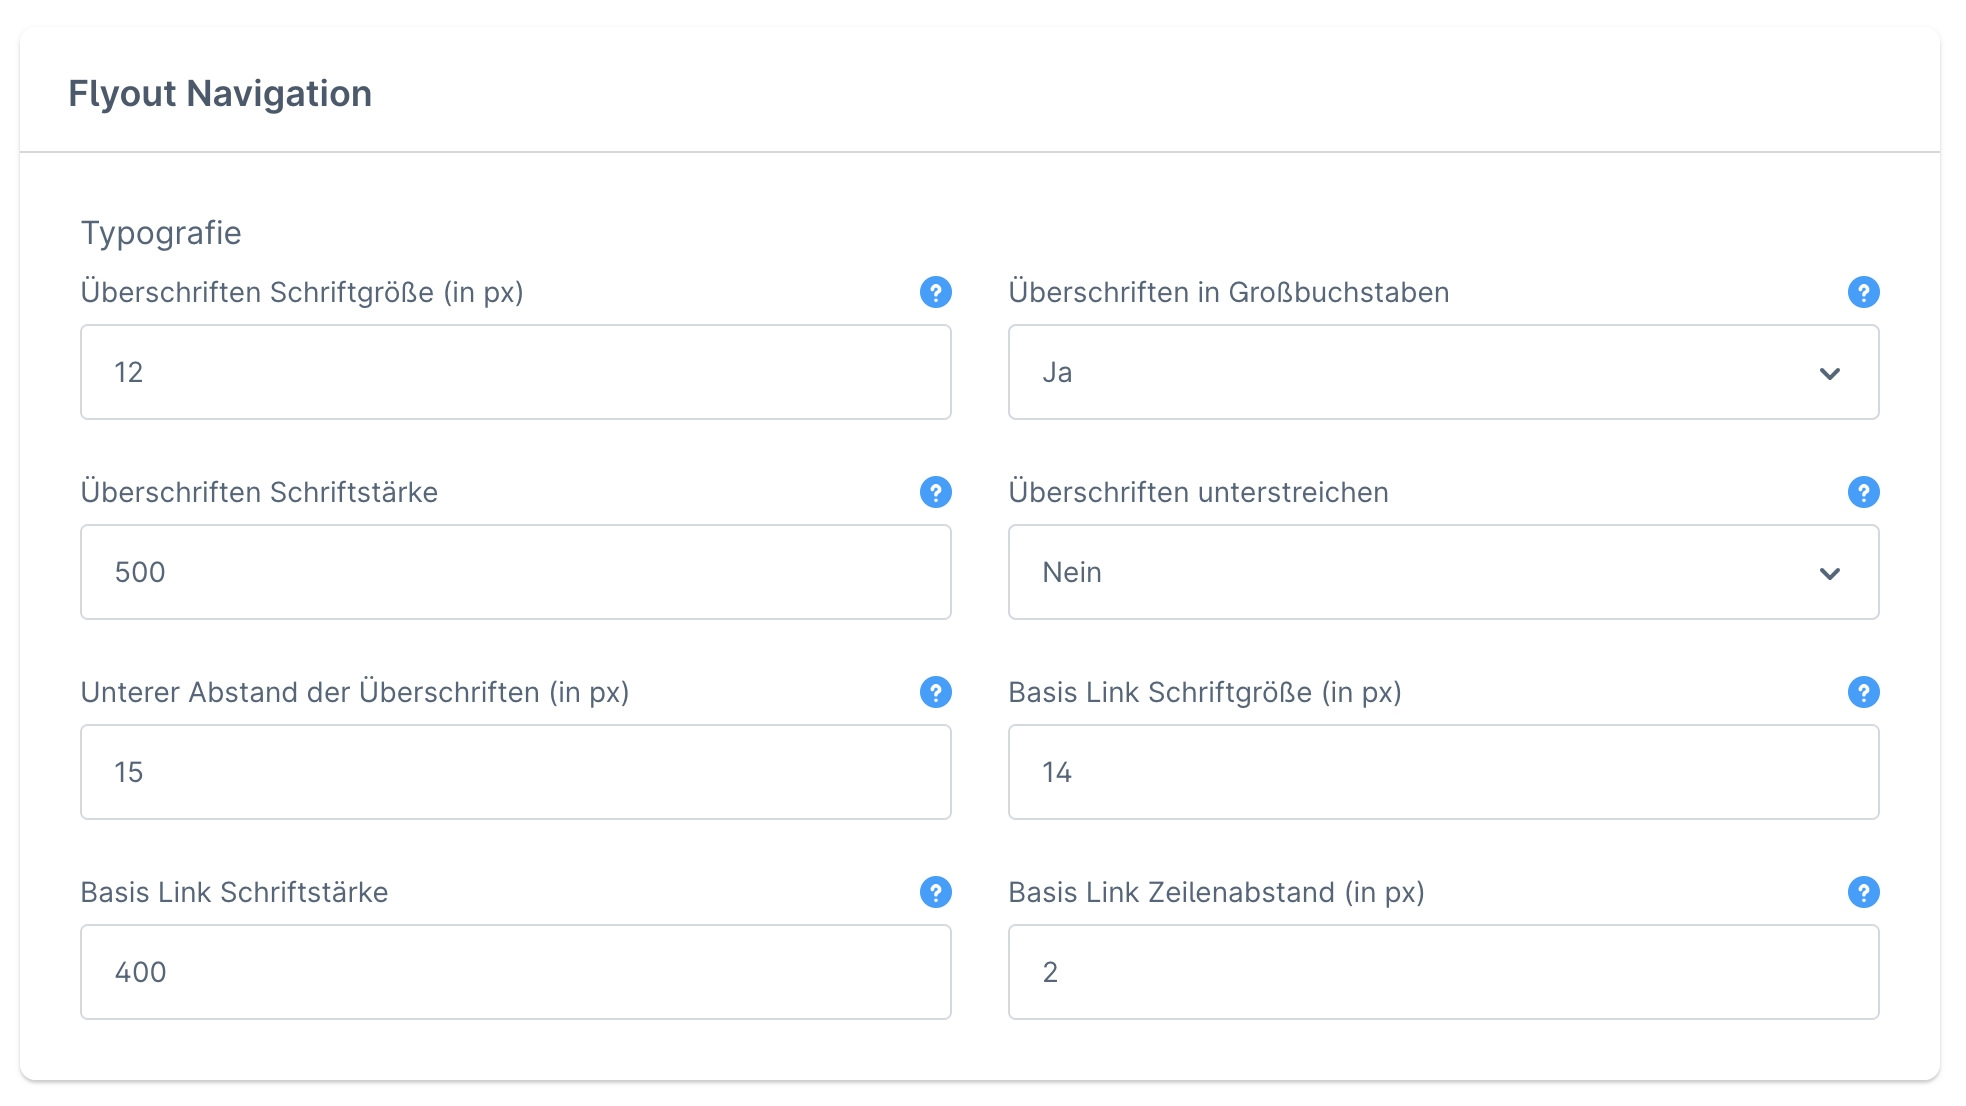Select the Unterer Abstand input showing 15

(515, 772)
